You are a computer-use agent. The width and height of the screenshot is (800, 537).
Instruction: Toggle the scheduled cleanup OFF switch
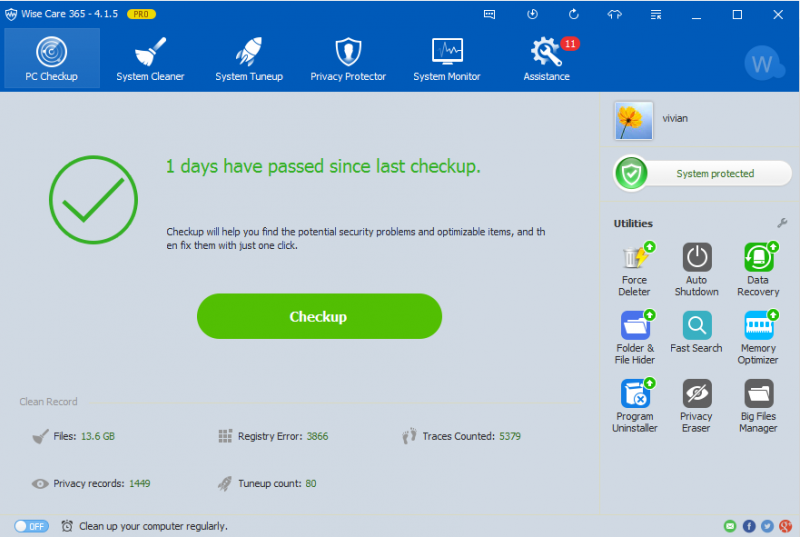(x=31, y=526)
